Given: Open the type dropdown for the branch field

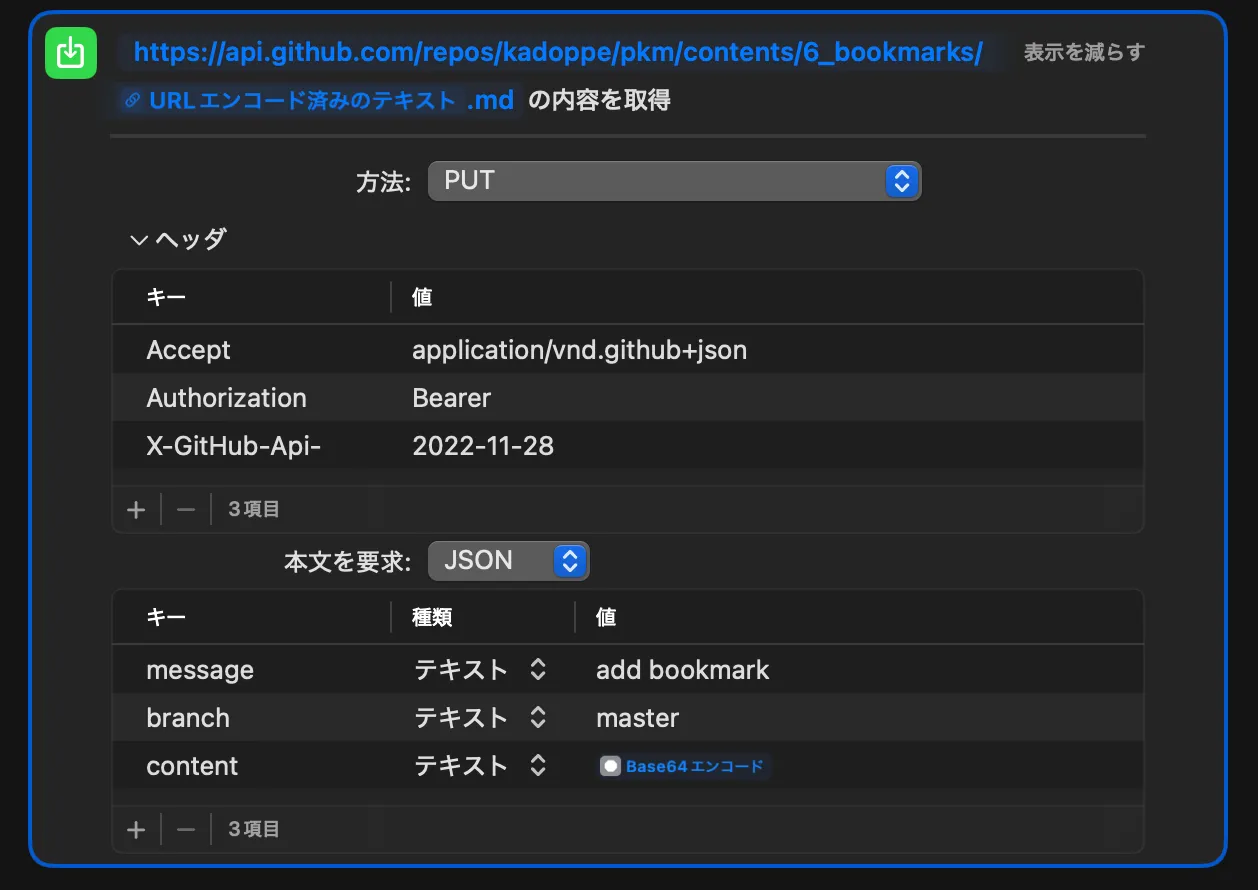Looking at the screenshot, I should pos(537,717).
